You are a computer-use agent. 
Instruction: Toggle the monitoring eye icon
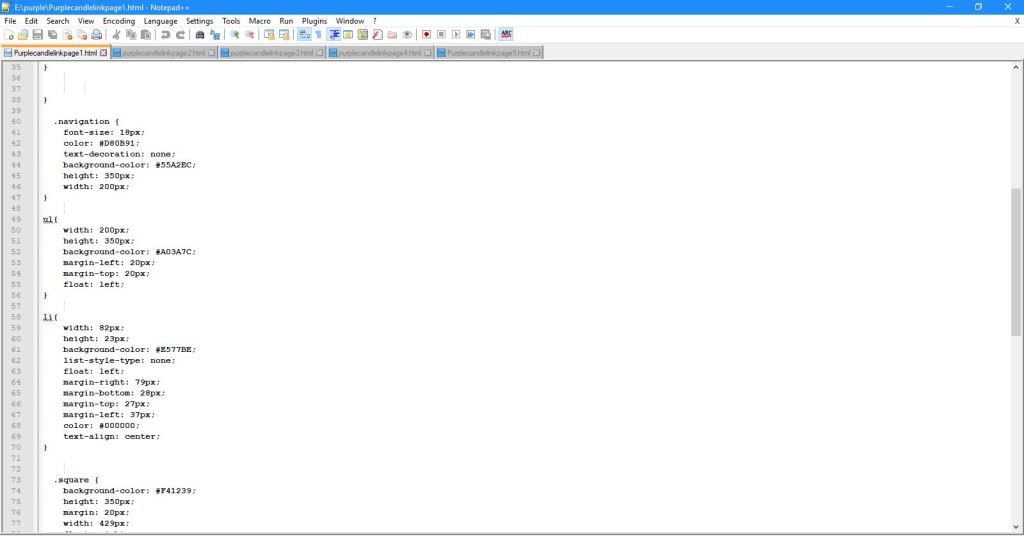[407, 34]
